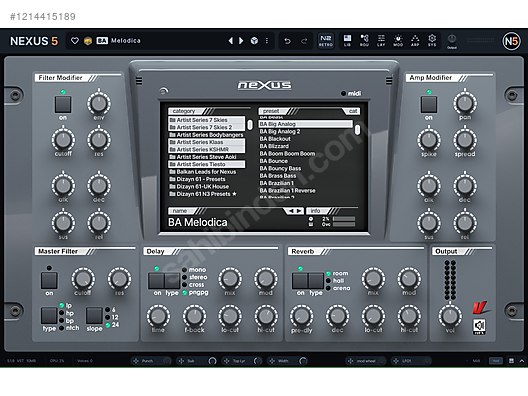
Task: Select the hp filter type
Action: (x=66, y=313)
